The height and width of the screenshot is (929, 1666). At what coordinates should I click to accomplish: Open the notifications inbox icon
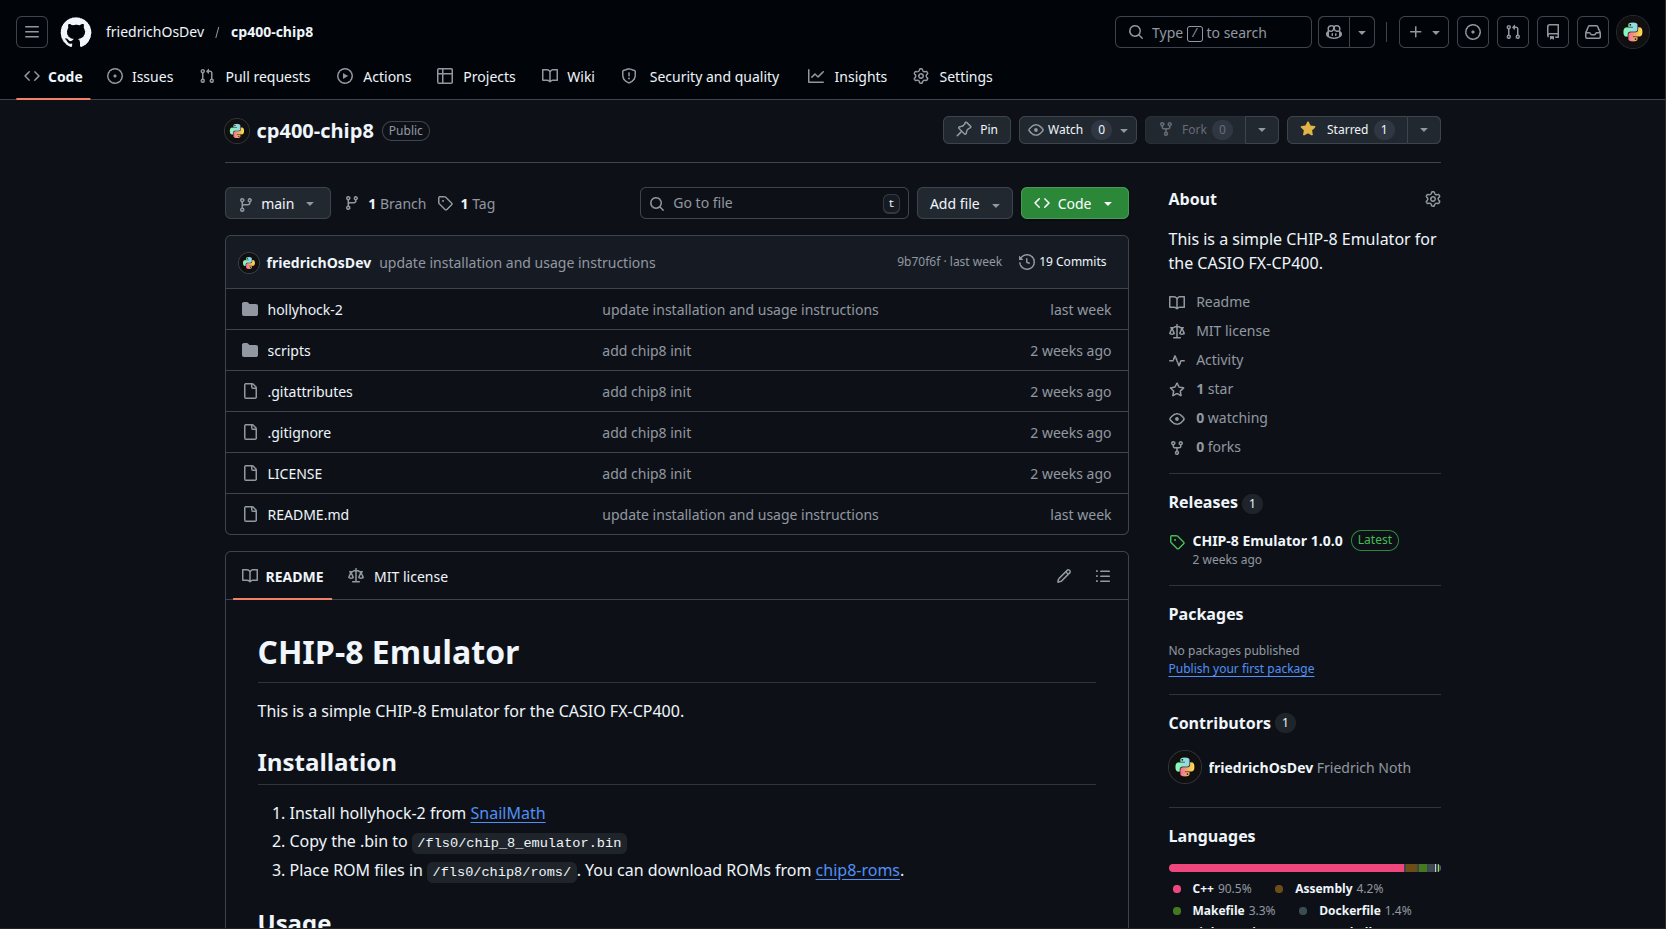click(x=1593, y=32)
